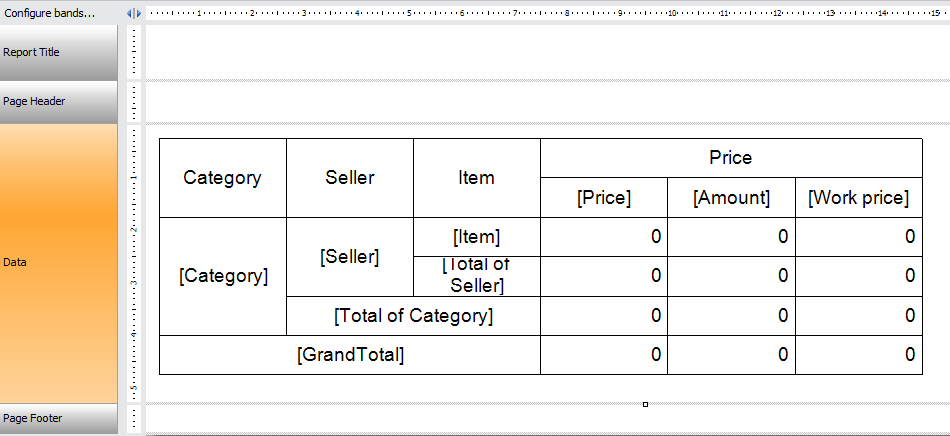
Task: Click the [Total of Seller] cell
Action: click(x=476, y=276)
